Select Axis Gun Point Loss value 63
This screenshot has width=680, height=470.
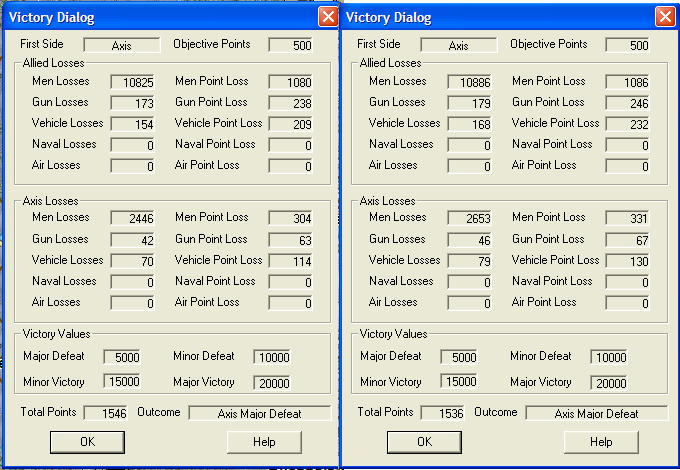(x=291, y=240)
